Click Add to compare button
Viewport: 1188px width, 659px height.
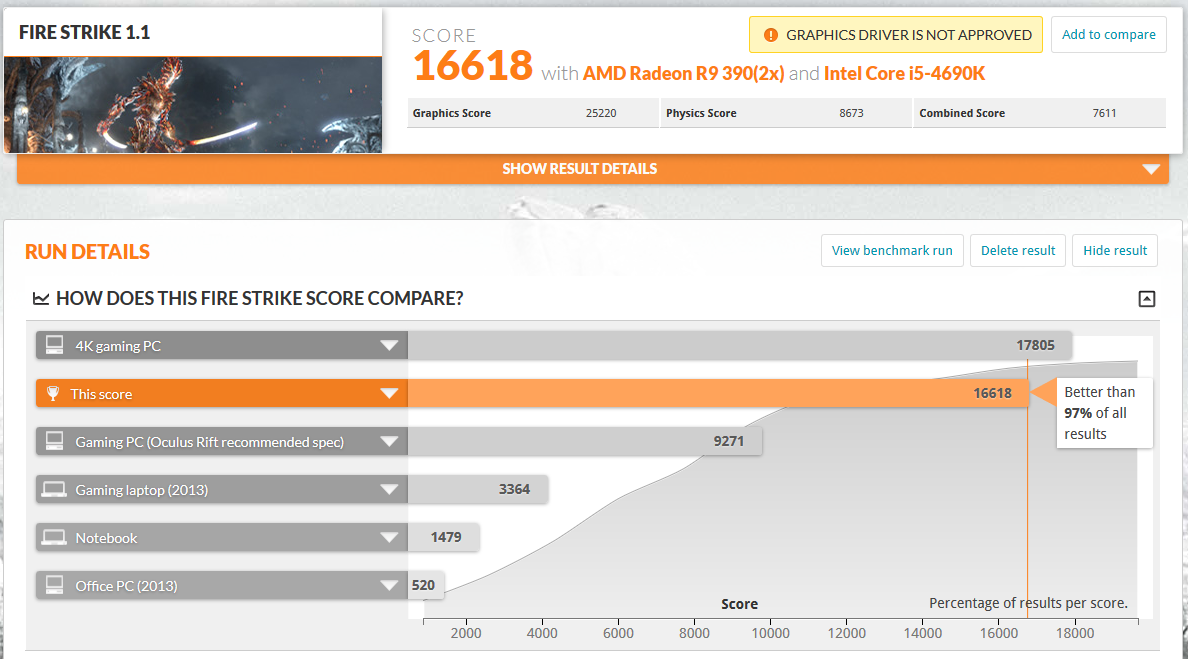click(1108, 35)
